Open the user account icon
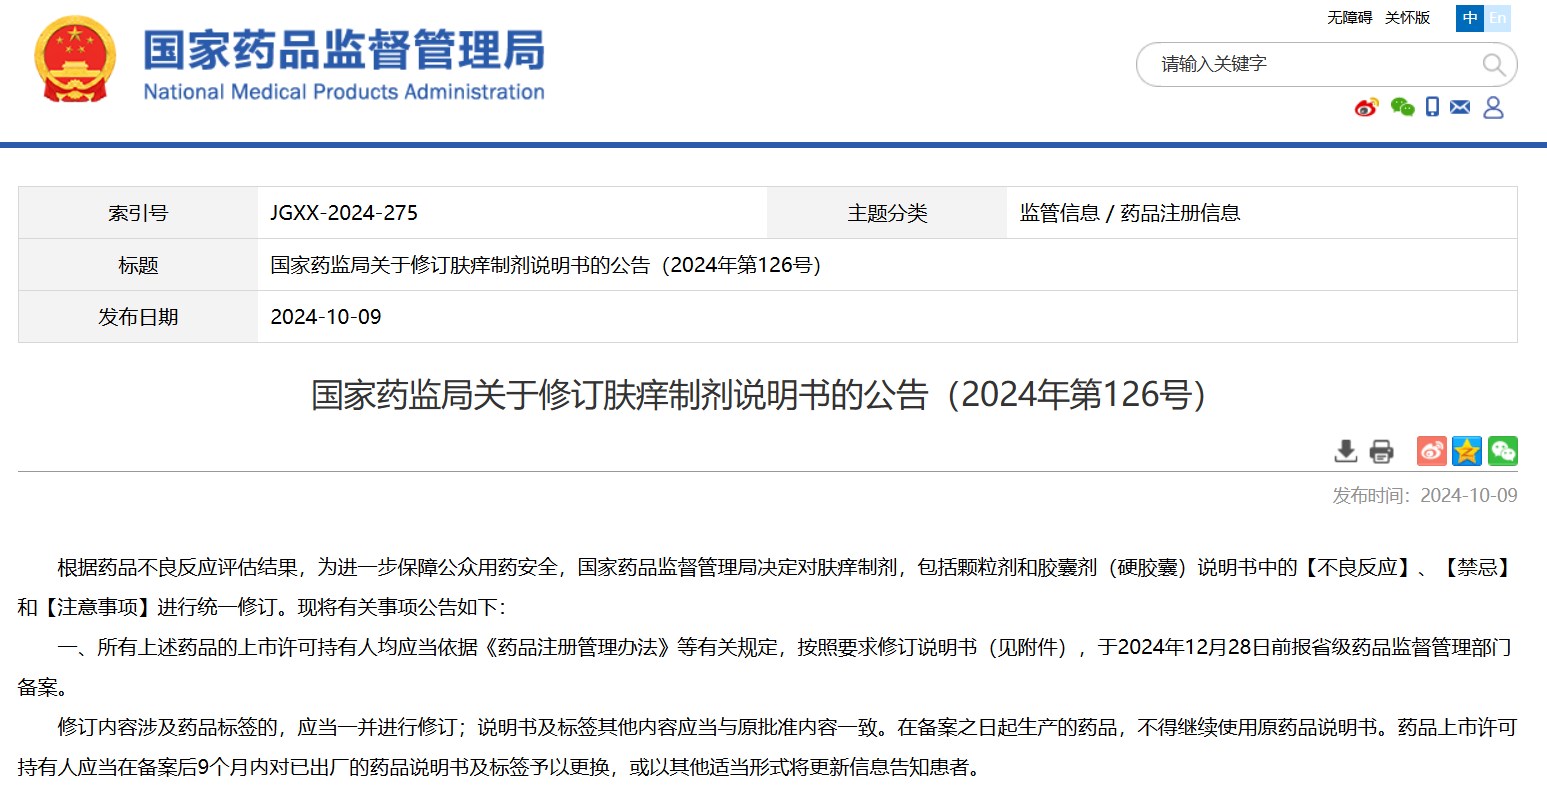The image size is (1547, 793). [1493, 107]
